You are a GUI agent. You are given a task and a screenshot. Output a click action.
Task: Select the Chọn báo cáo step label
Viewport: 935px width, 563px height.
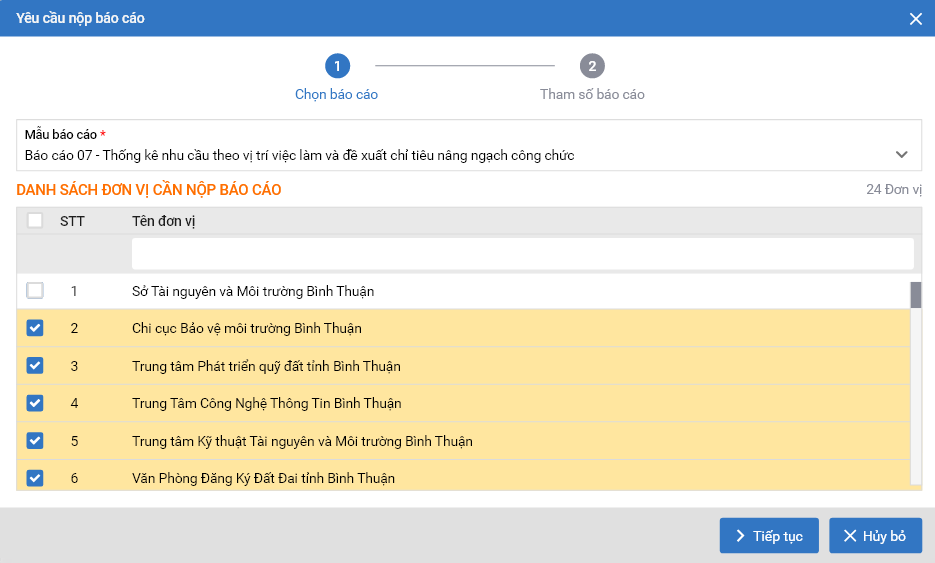(x=336, y=95)
